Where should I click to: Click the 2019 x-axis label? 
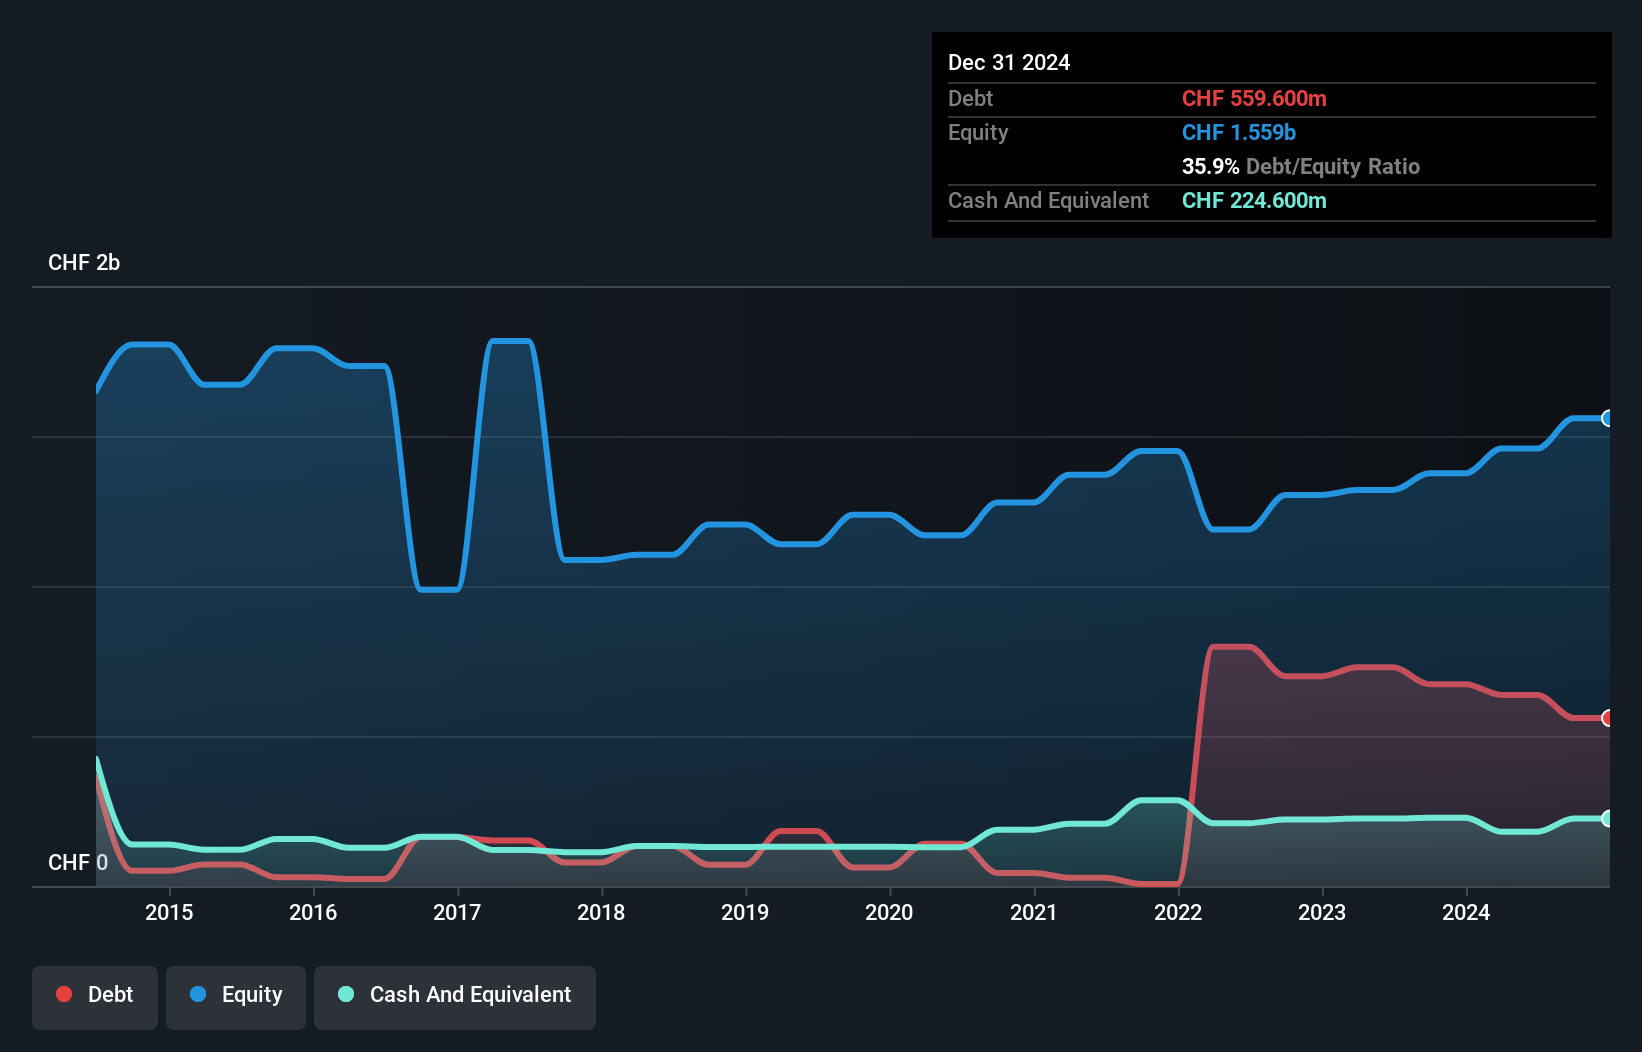(x=745, y=912)
